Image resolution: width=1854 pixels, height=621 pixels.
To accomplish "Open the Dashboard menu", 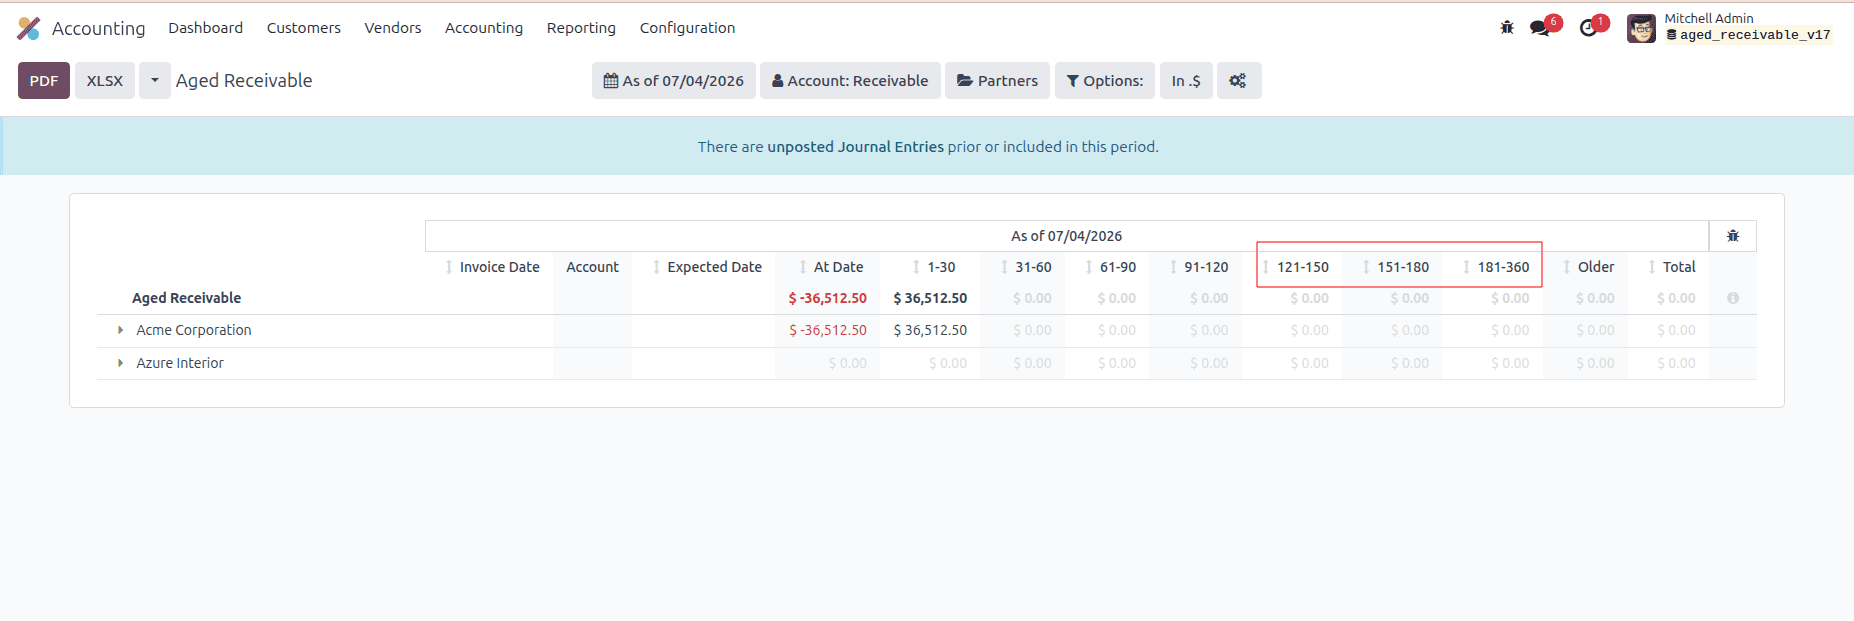I will 205,28.
